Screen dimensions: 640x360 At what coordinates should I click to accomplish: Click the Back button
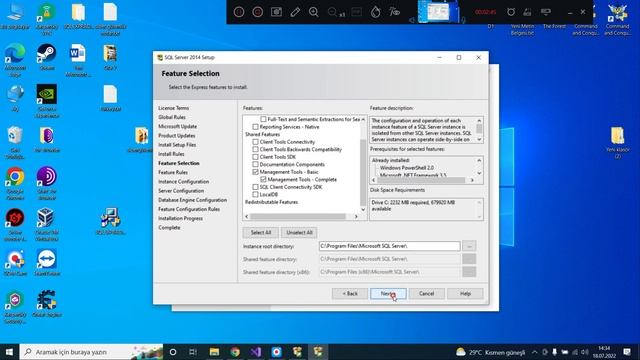[x=350, y=293]
